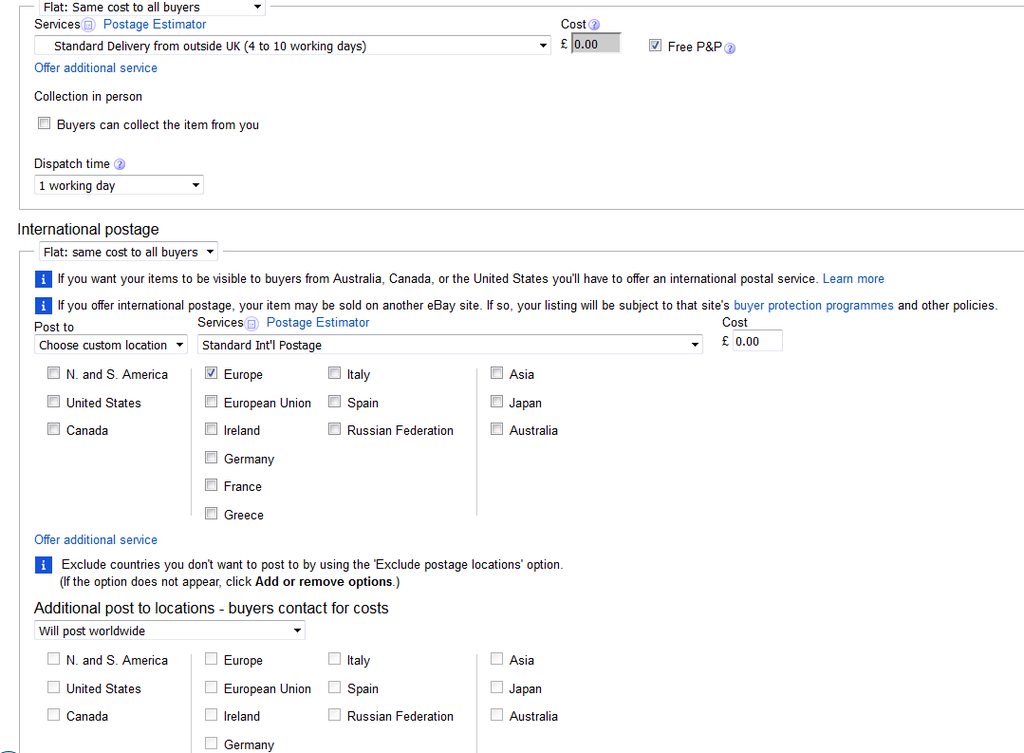The height and width of the screenshot is (753, 1024).
Task: Check United States under Post to
Action: coord(54,401)
